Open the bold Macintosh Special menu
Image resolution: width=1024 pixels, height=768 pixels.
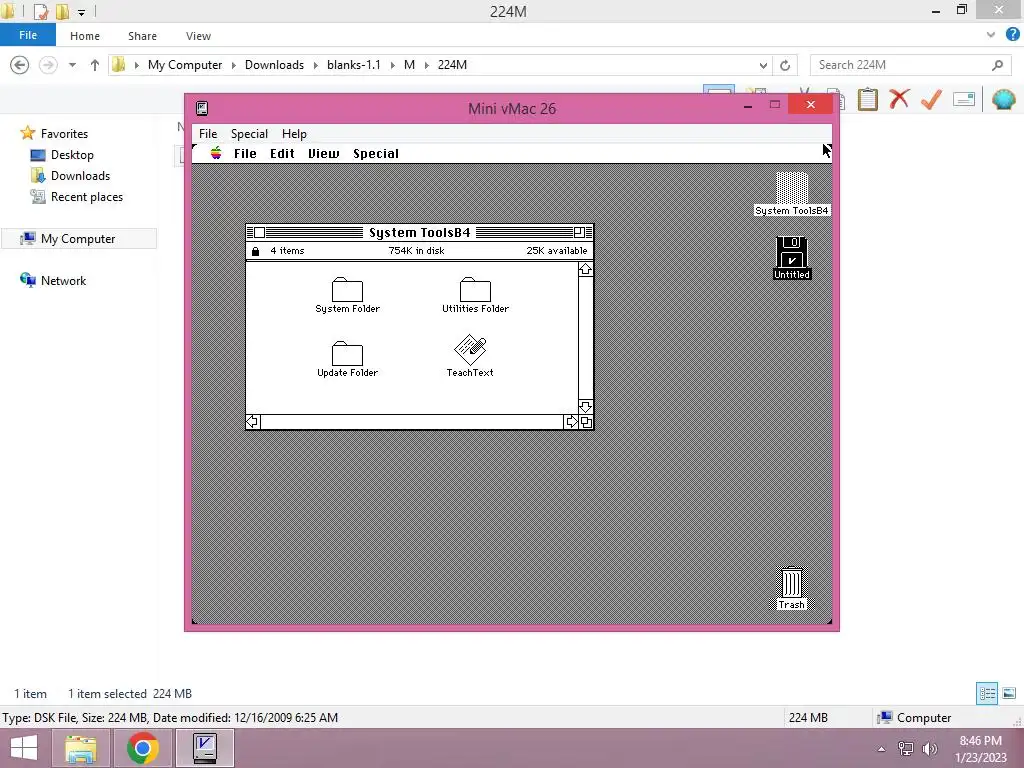tap(376, 153)
